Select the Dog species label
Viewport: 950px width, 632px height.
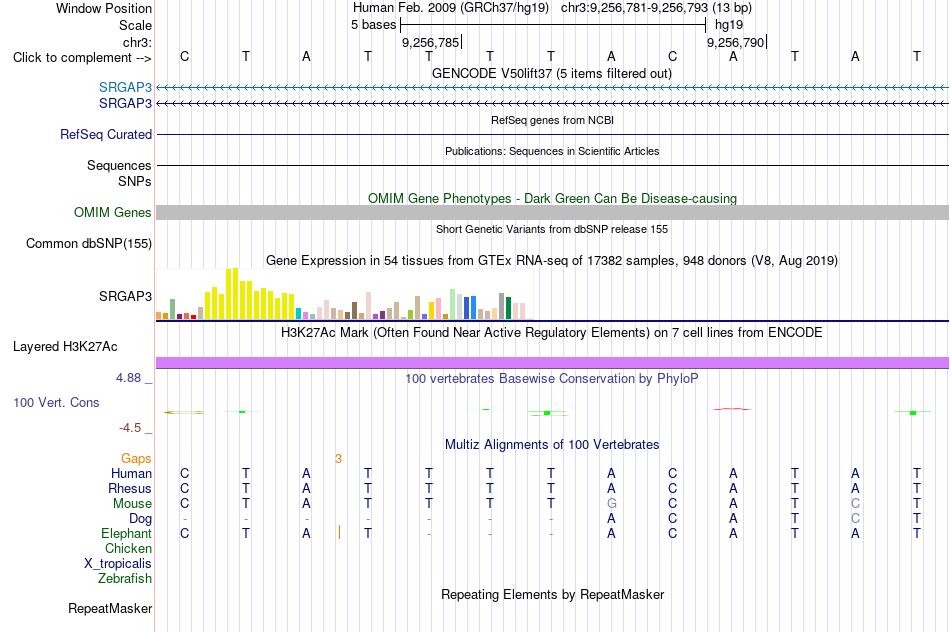tap(141, 519)
